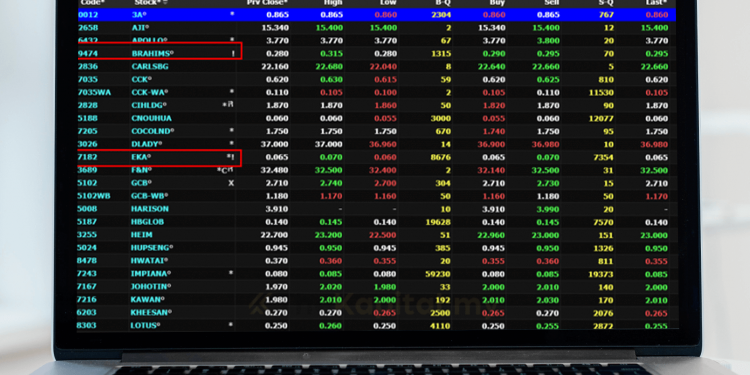This screenshot has height=375, width=750.
Task: Open the HEIM stock name
Action: (x=142, y=234)
